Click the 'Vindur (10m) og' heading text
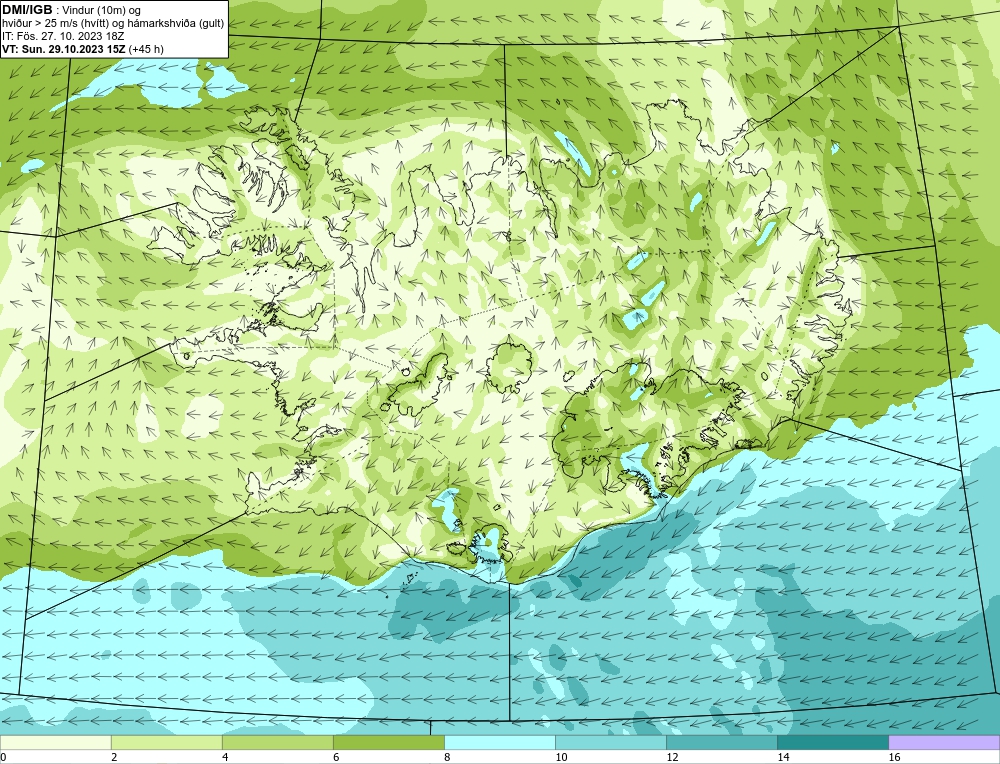This screenshot has width=1000, height=764. [x=101, y=10]
